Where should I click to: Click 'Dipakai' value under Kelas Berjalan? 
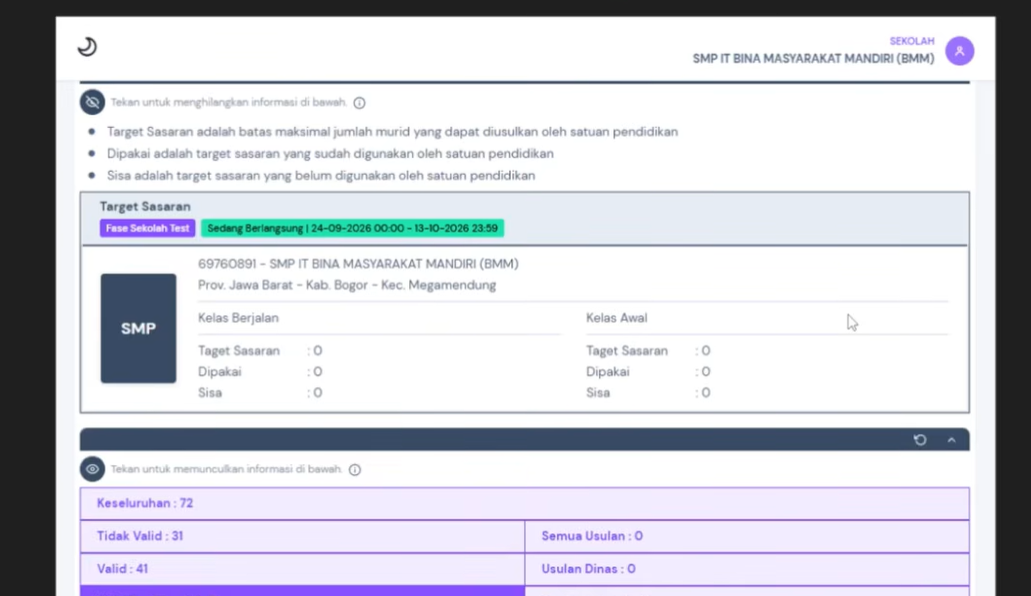pos(317,372)
